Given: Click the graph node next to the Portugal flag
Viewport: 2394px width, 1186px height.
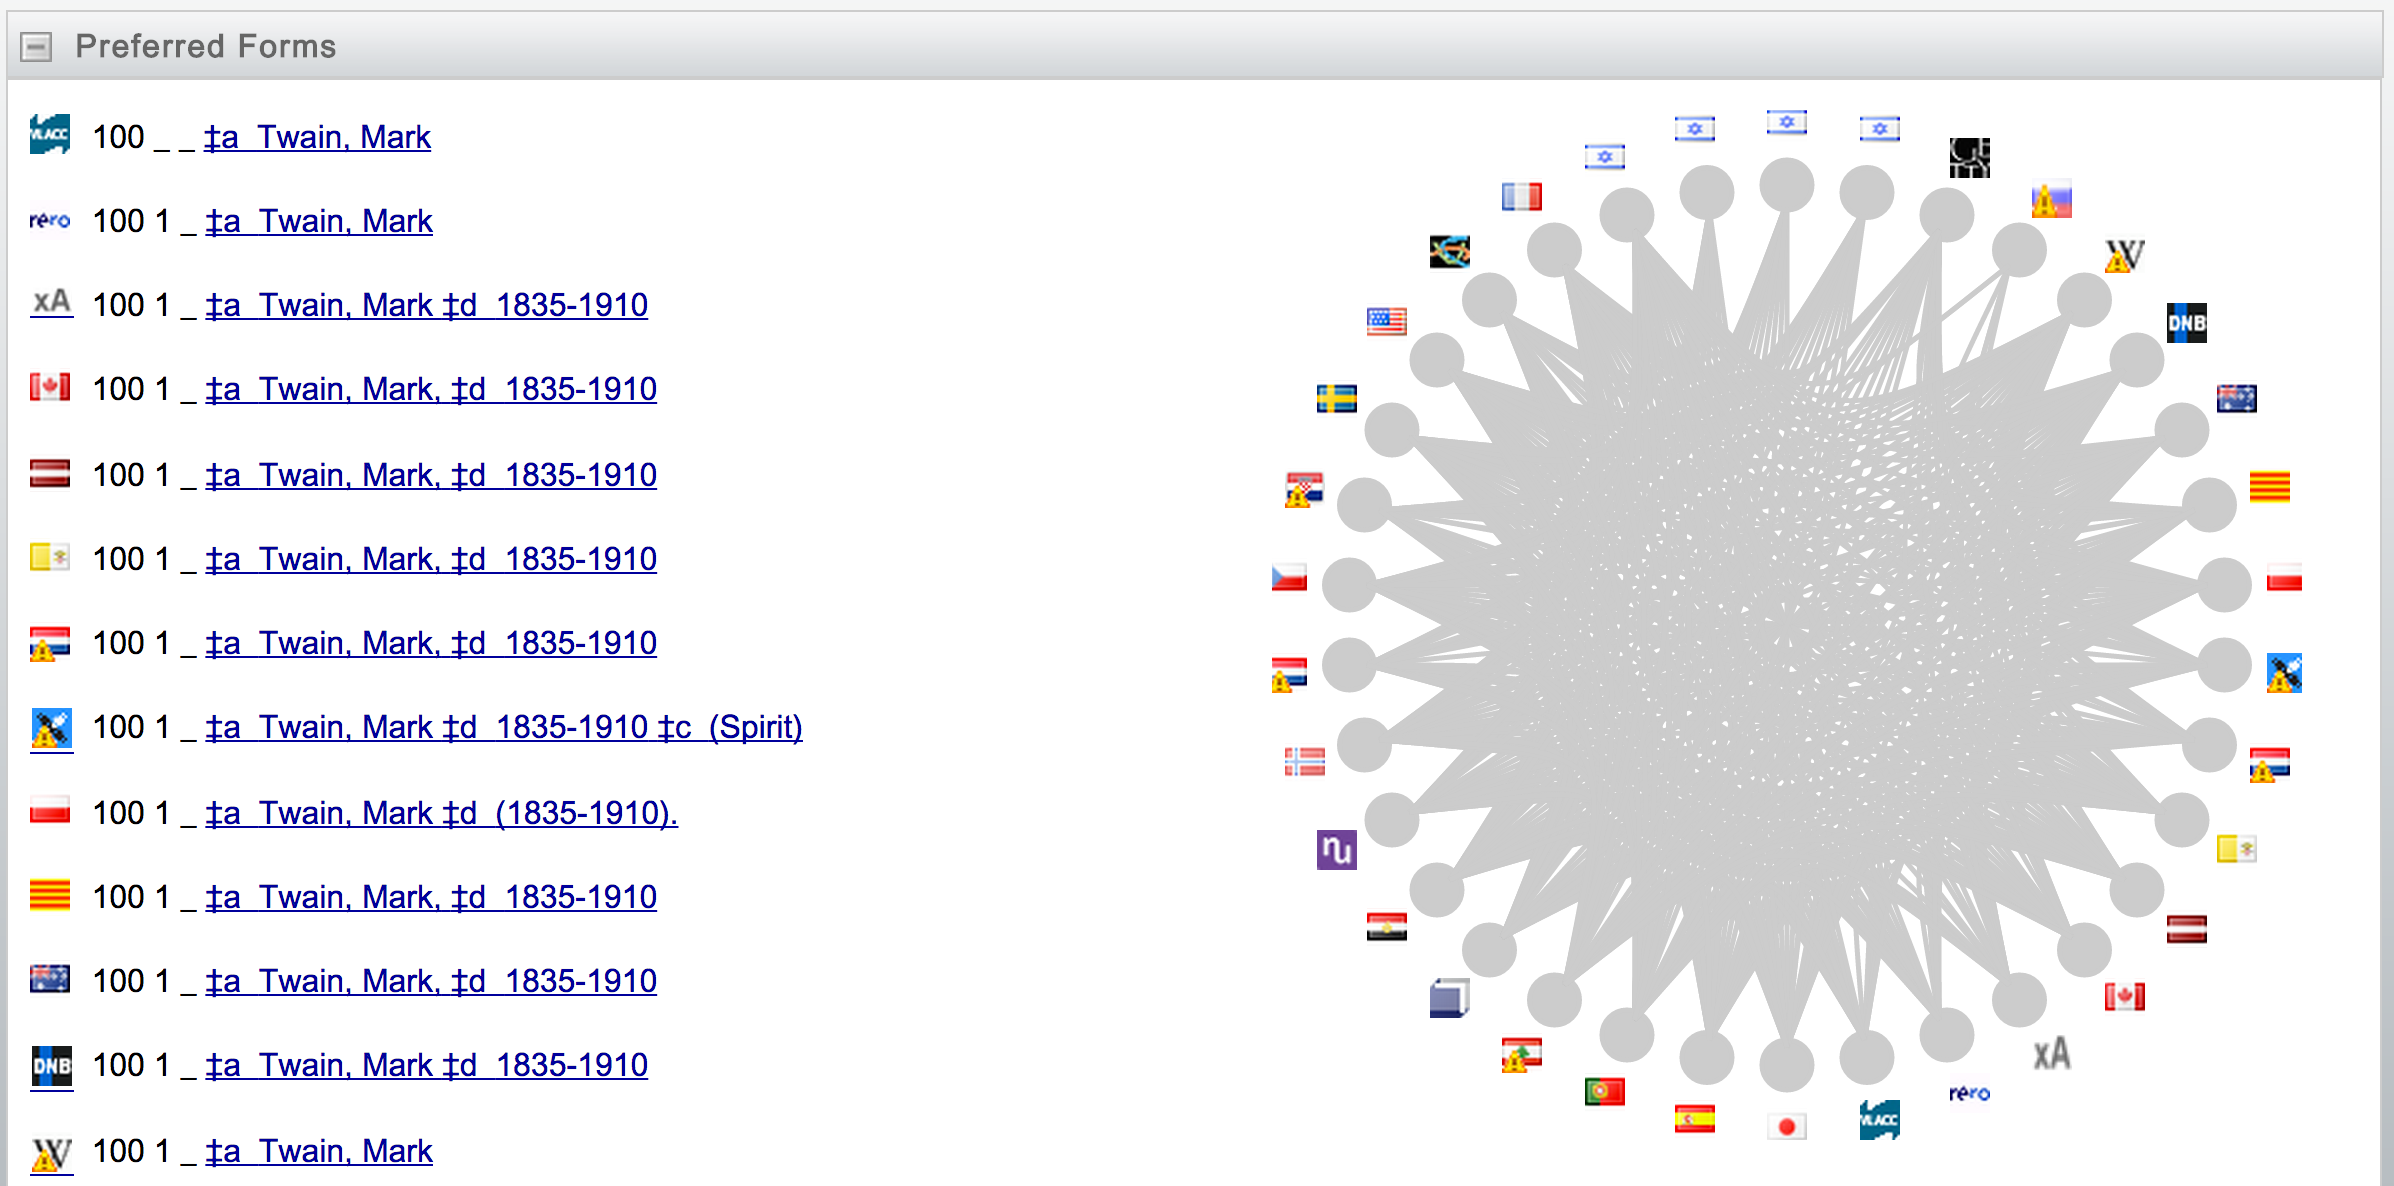Looking at the screenshot, I should (1627, 1035).
